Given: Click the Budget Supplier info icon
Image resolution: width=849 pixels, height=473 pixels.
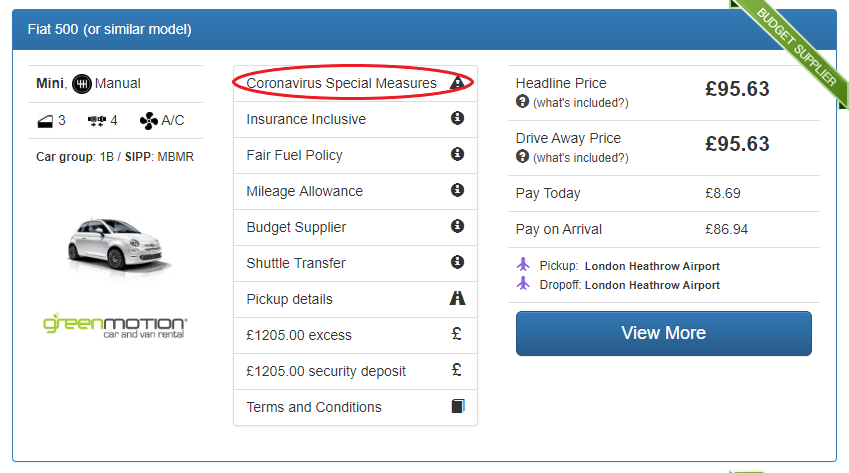Looking at the screenshot, I should (457, 227).
